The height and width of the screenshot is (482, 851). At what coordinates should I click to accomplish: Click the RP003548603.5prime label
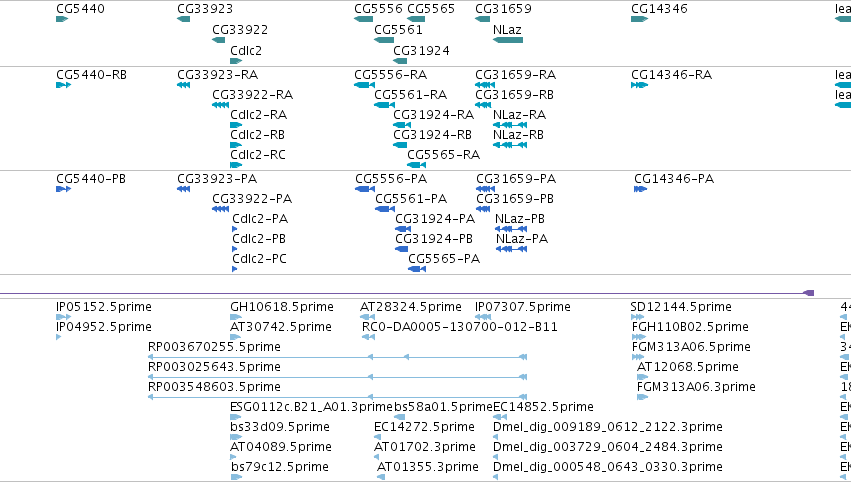[x=214, y=388]
